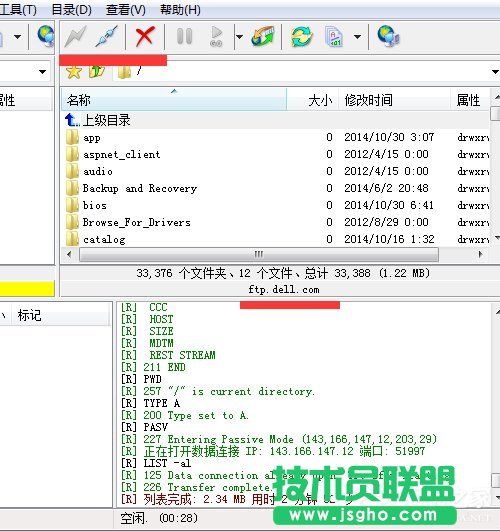Select the Backup and Recovery folder
Screen dimensions: 500x531
coord(140,188)
